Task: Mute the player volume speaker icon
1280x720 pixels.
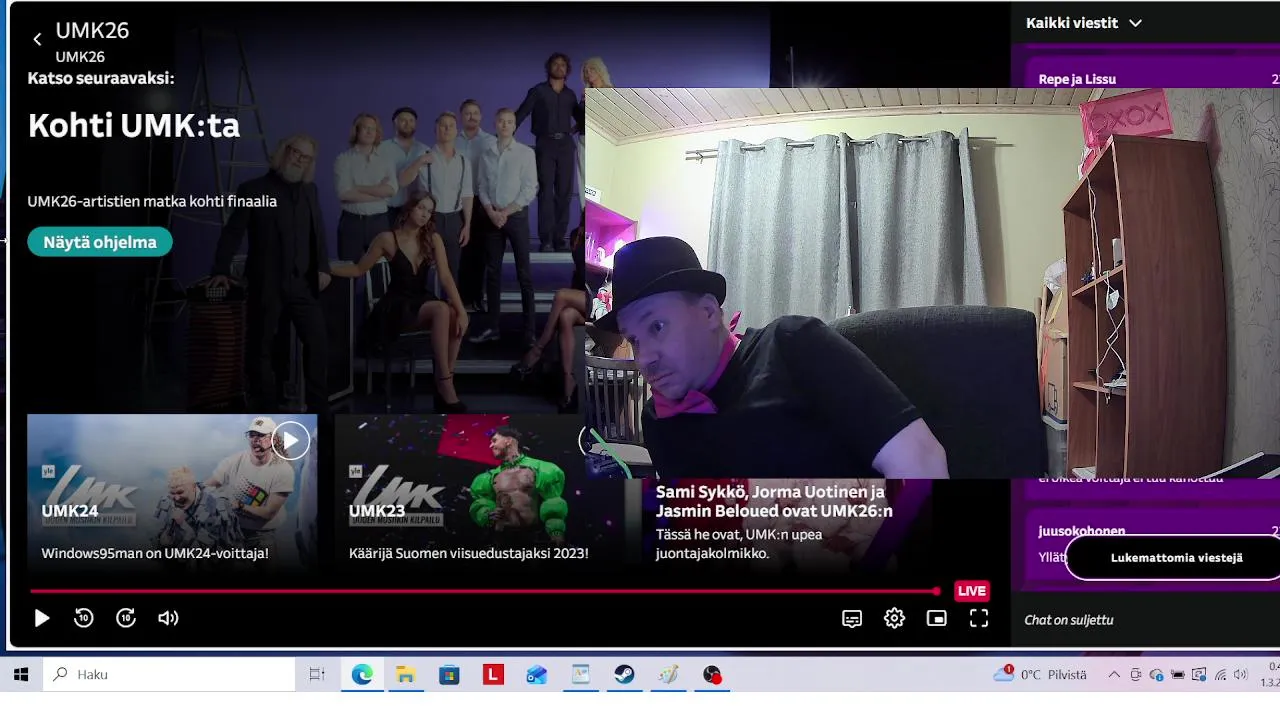Action: click(x=168, y=618)
